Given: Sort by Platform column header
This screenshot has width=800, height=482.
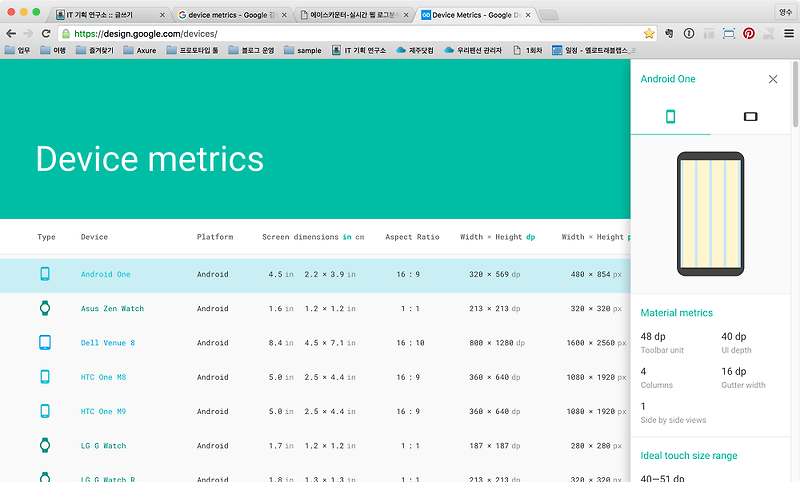Looking at the screenshot, I should point(215,237).
